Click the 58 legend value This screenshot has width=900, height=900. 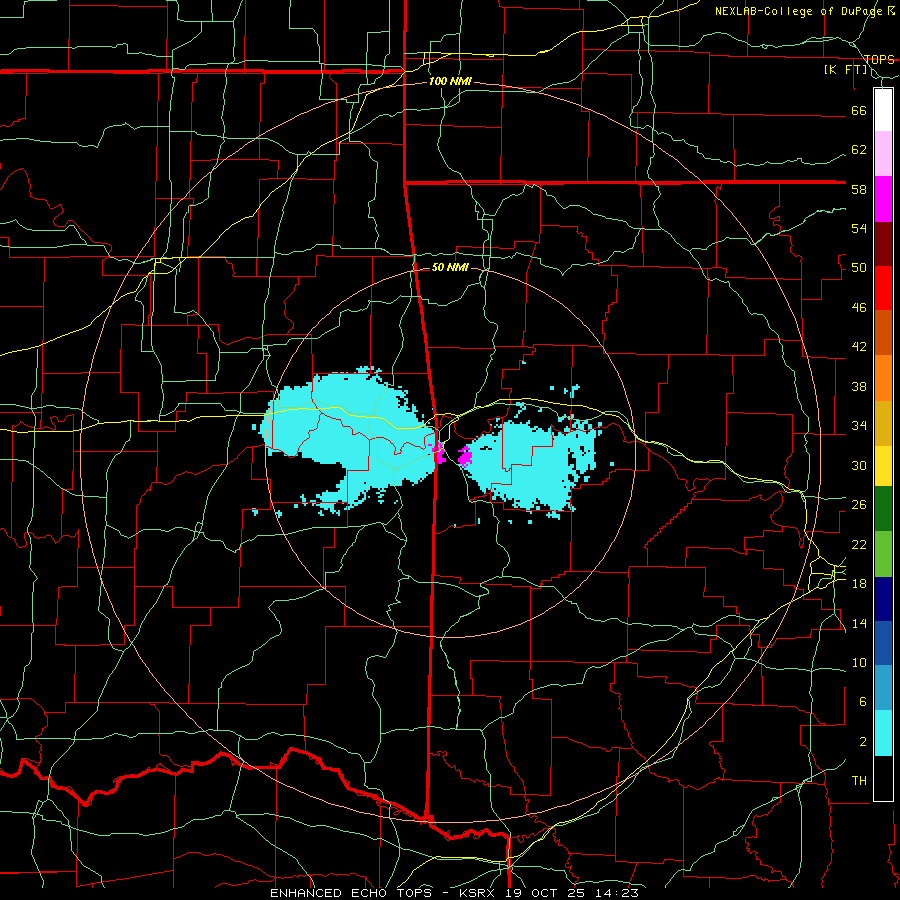859,189
